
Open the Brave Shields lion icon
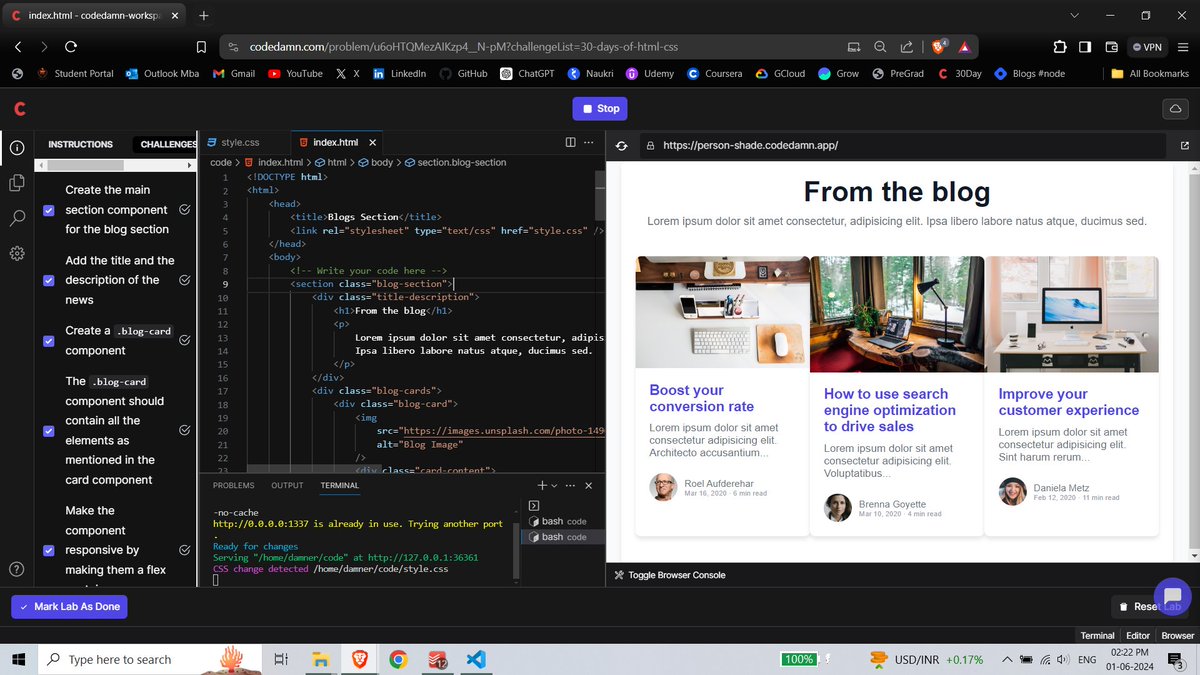[940, 46]
